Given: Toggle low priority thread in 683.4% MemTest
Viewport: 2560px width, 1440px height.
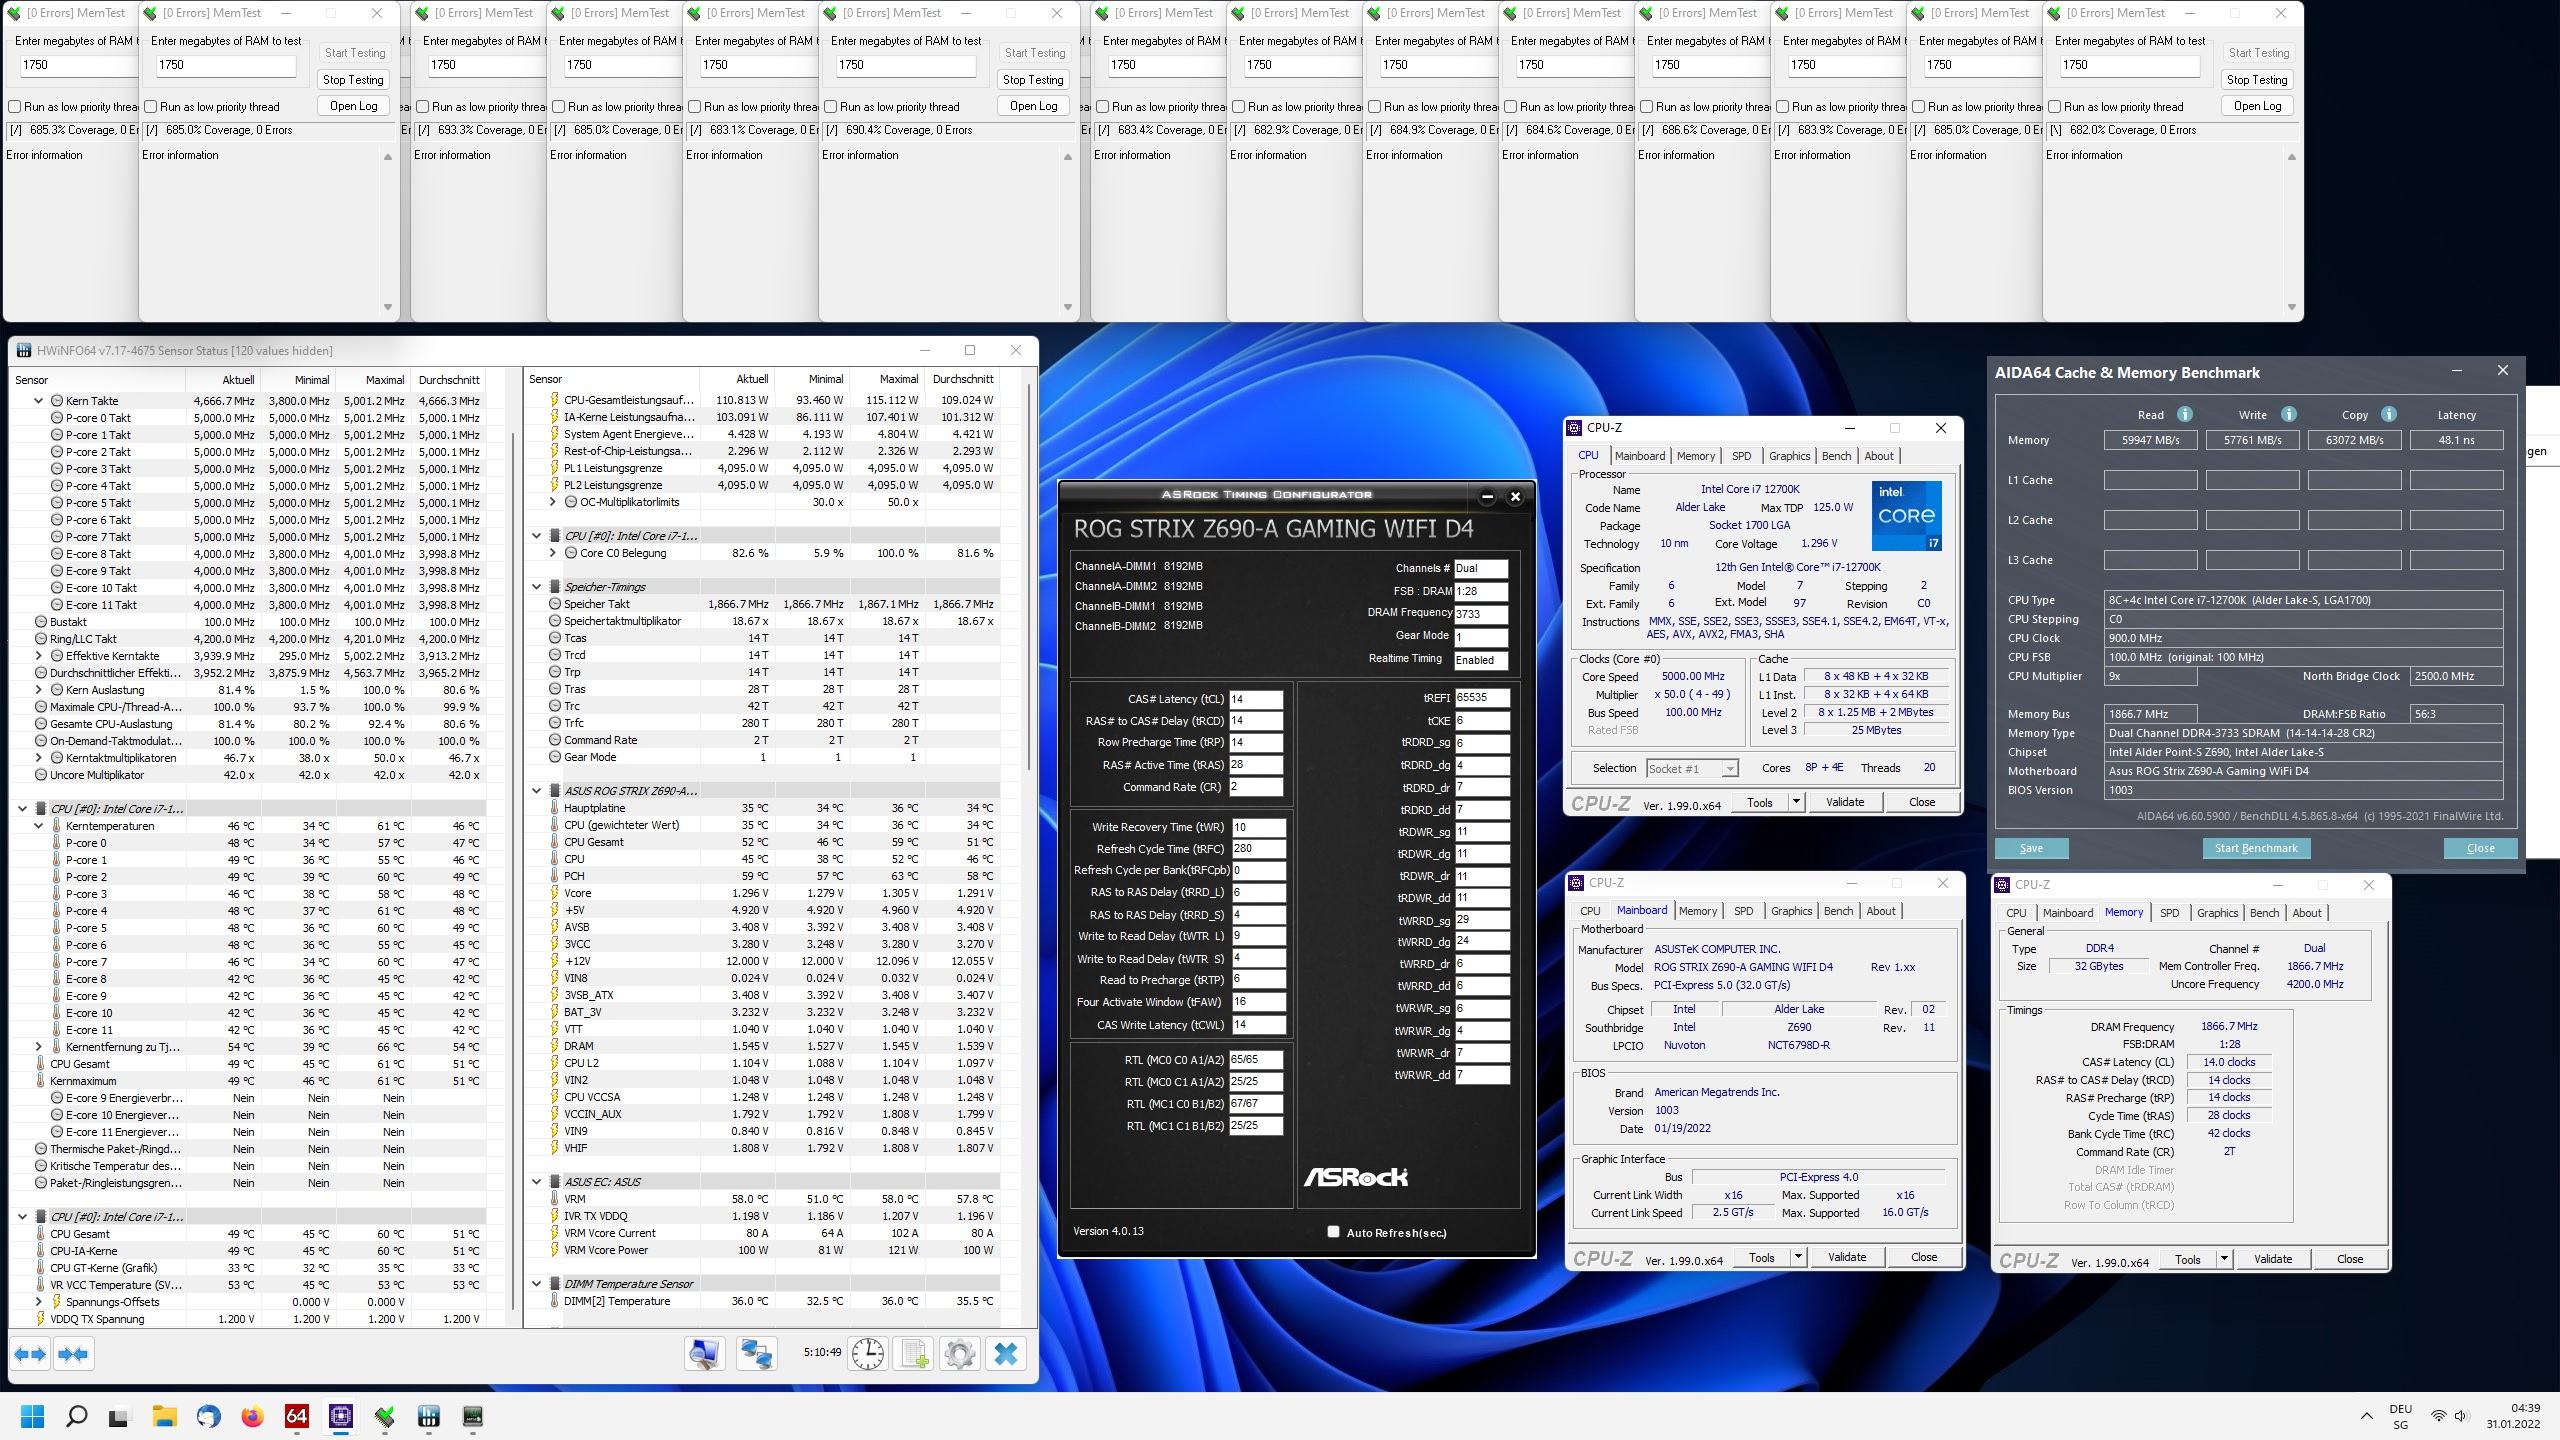Looking at the screenshot, I should tap(1103, 107).
